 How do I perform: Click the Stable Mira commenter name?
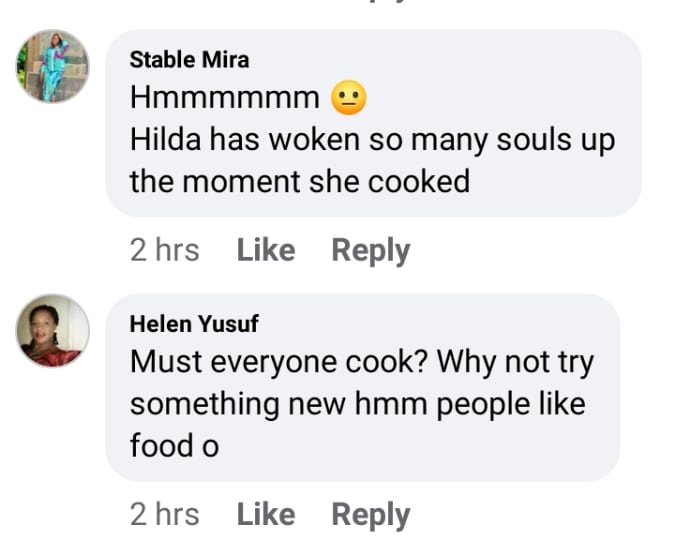(x=189, y=60)
